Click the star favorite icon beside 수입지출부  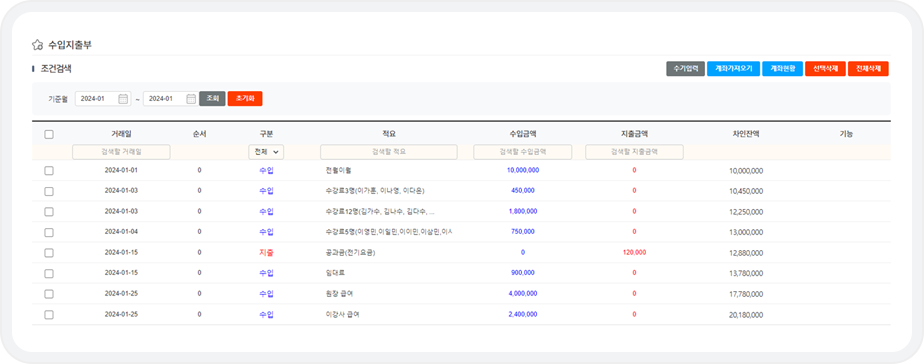tap(37, 45)
